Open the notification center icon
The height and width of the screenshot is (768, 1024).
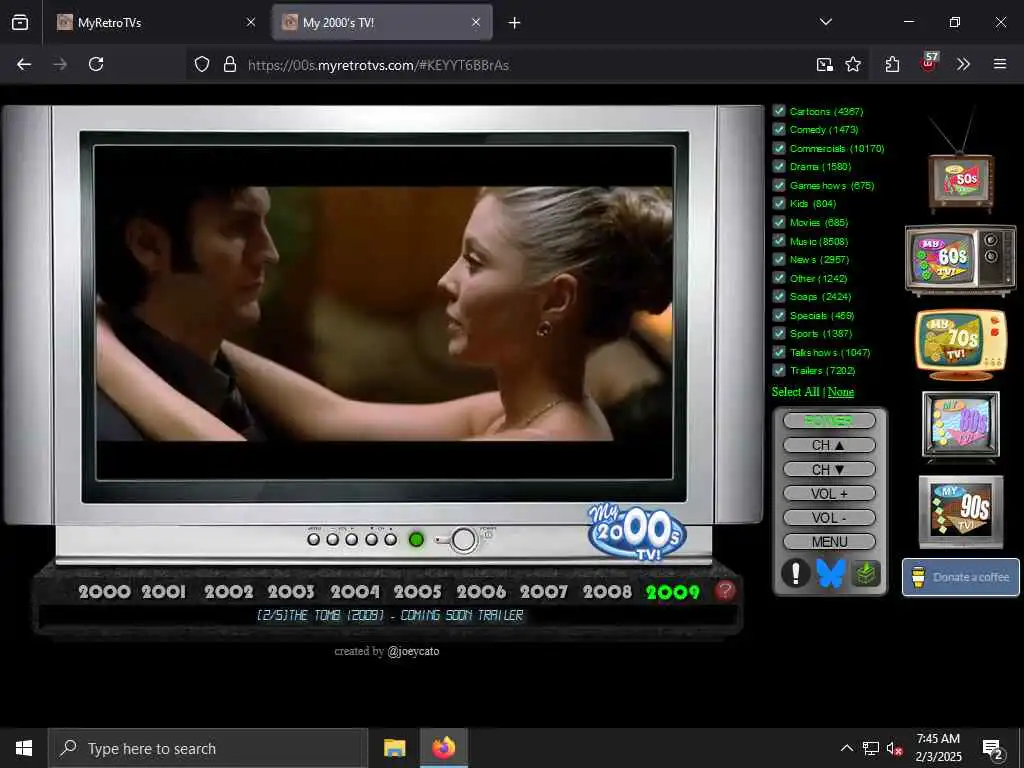click(x=993, y=749)
